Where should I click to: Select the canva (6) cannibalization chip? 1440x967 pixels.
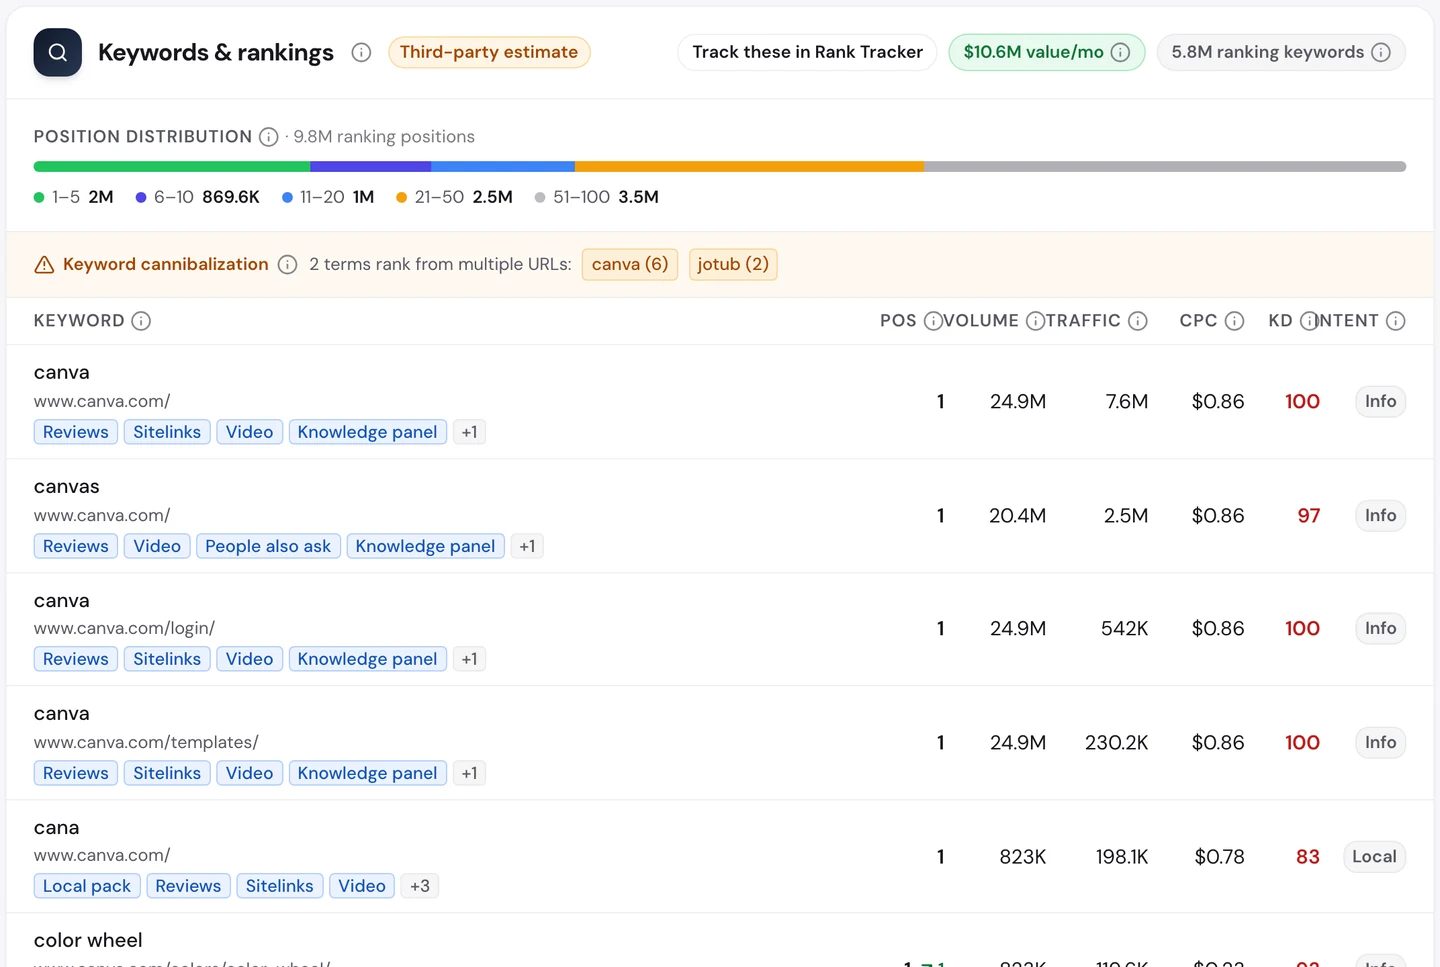[x=630, y=265]
